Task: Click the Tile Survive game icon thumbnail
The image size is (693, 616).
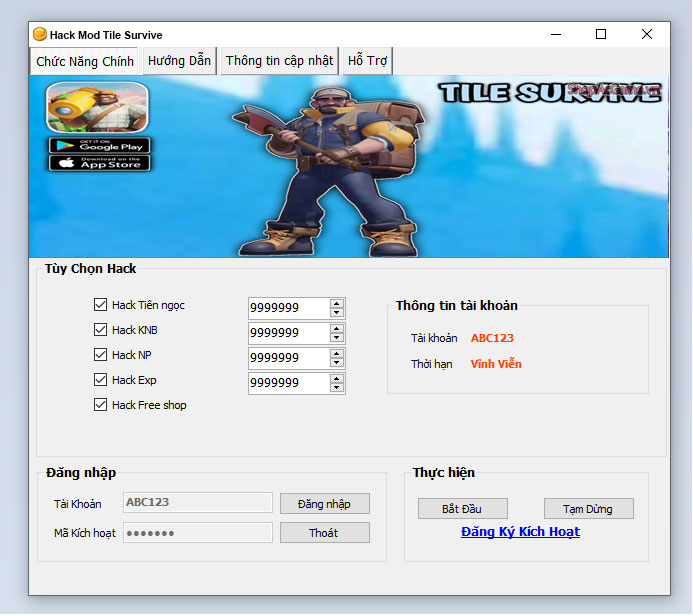Action: pos(97,107)
